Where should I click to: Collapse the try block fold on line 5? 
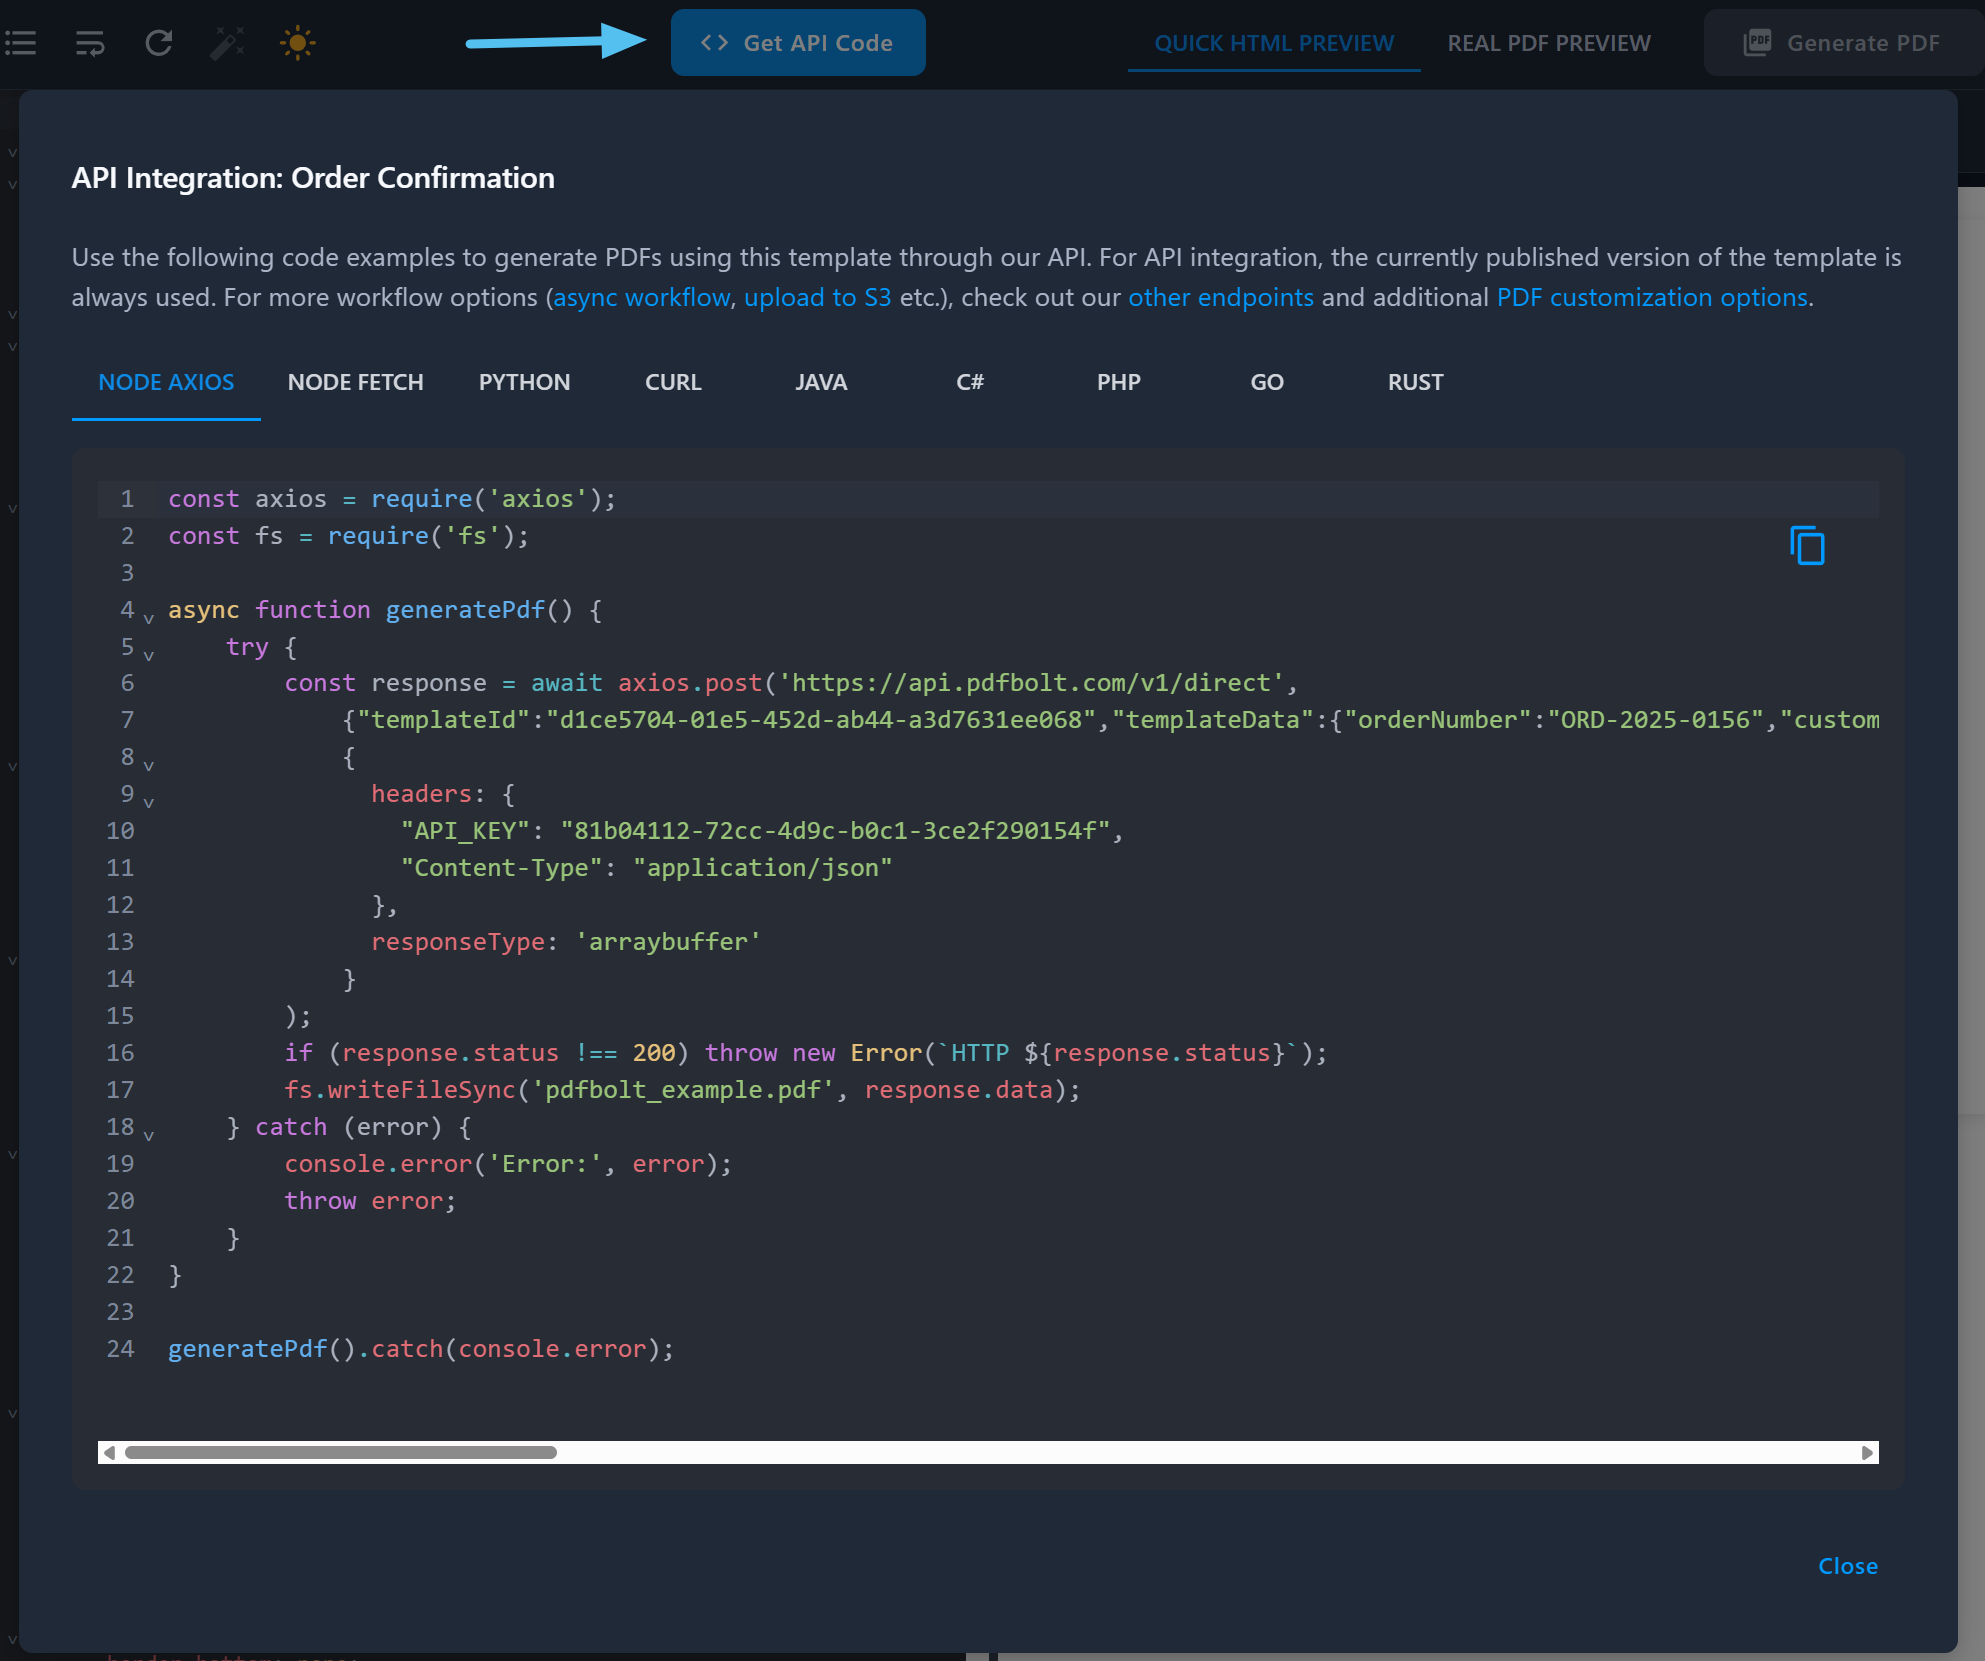coord(148,655)
